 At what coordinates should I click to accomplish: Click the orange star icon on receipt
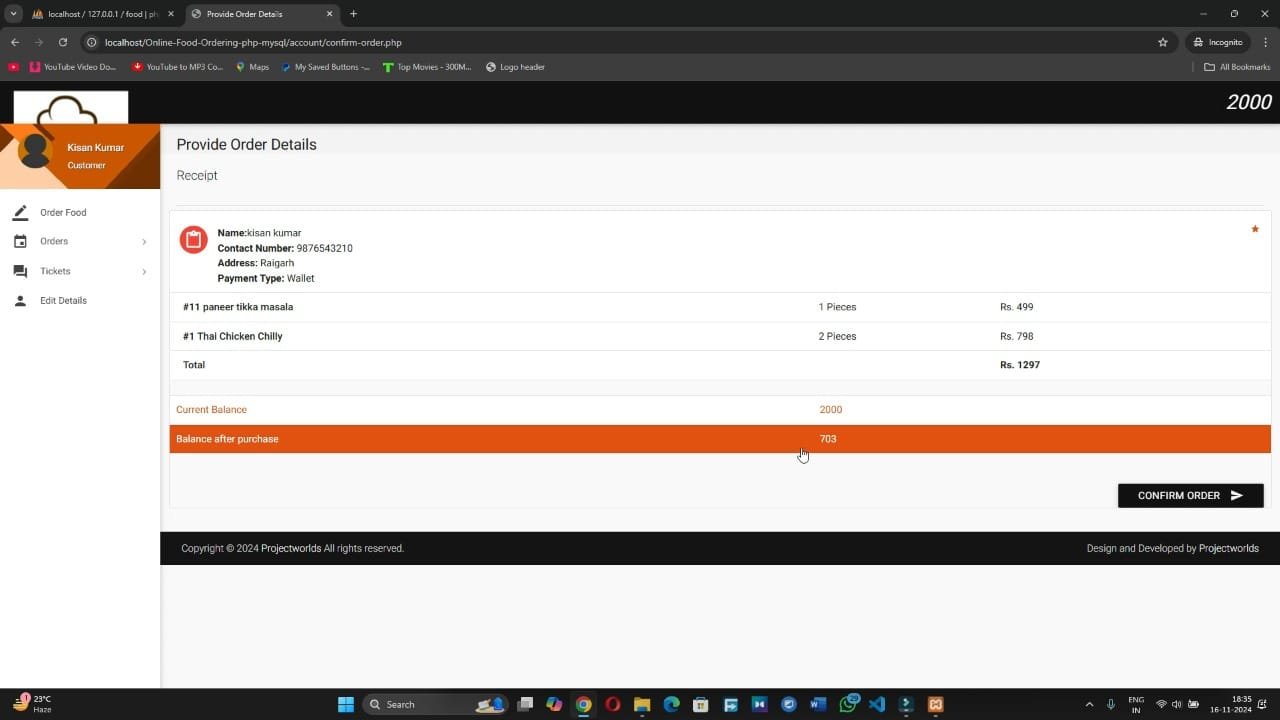pyautogui.click(x=1255, y=230)
